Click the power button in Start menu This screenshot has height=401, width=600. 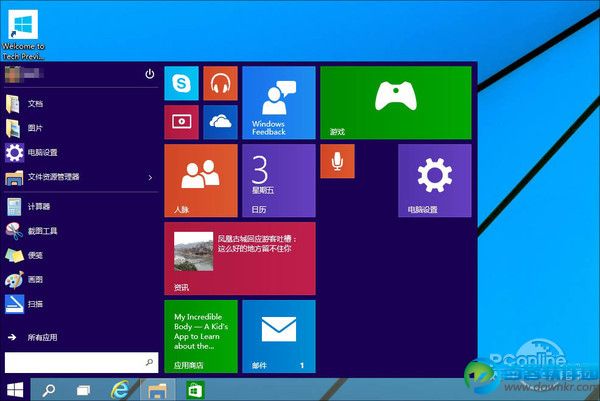150,74
